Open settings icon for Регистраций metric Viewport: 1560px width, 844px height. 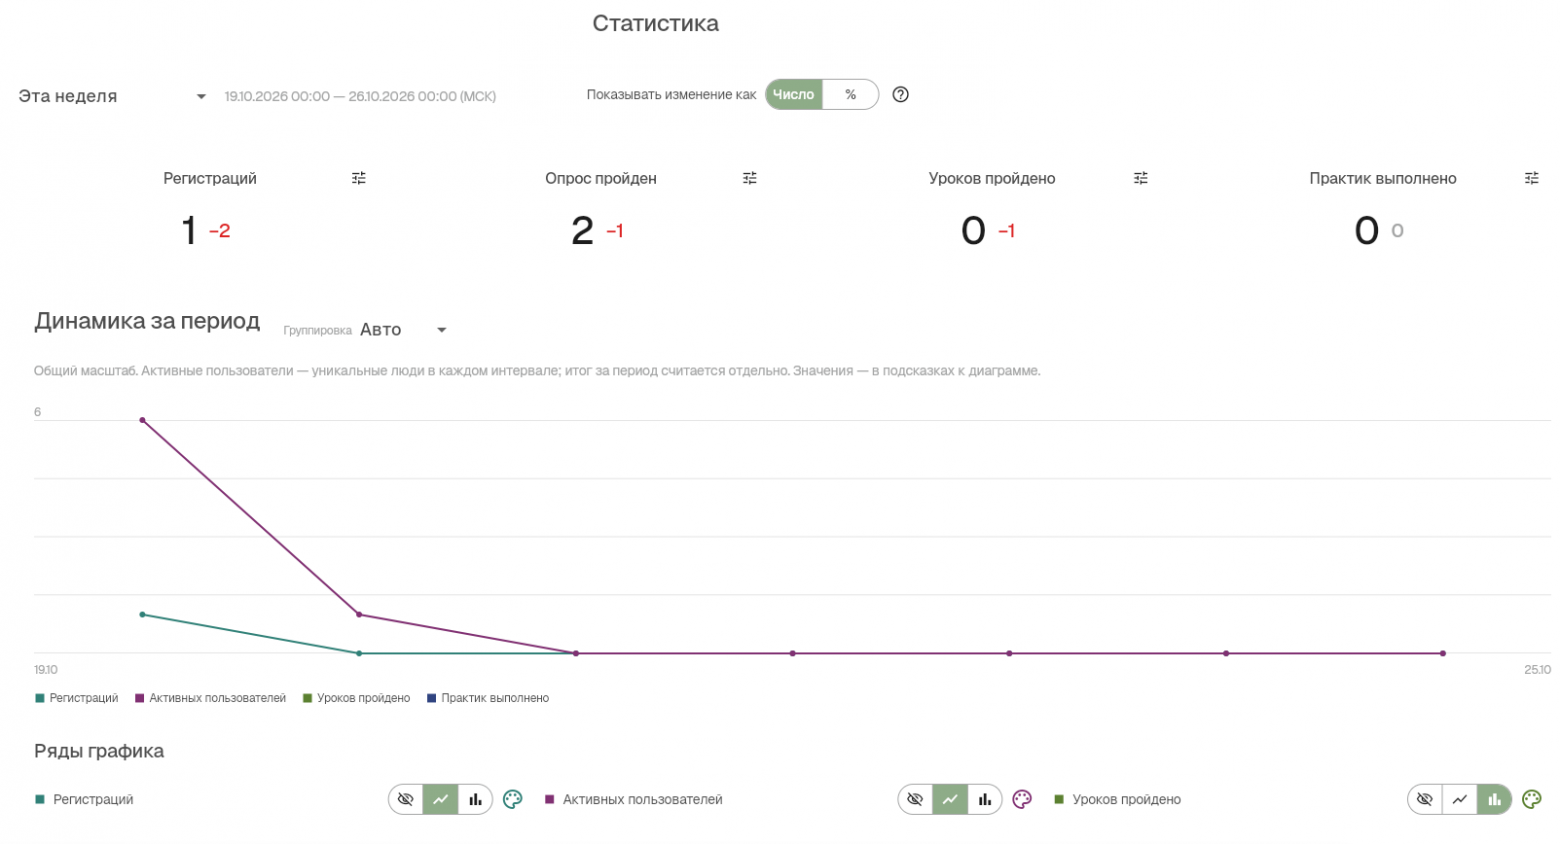pyautogui.click(x=359, y=178)
